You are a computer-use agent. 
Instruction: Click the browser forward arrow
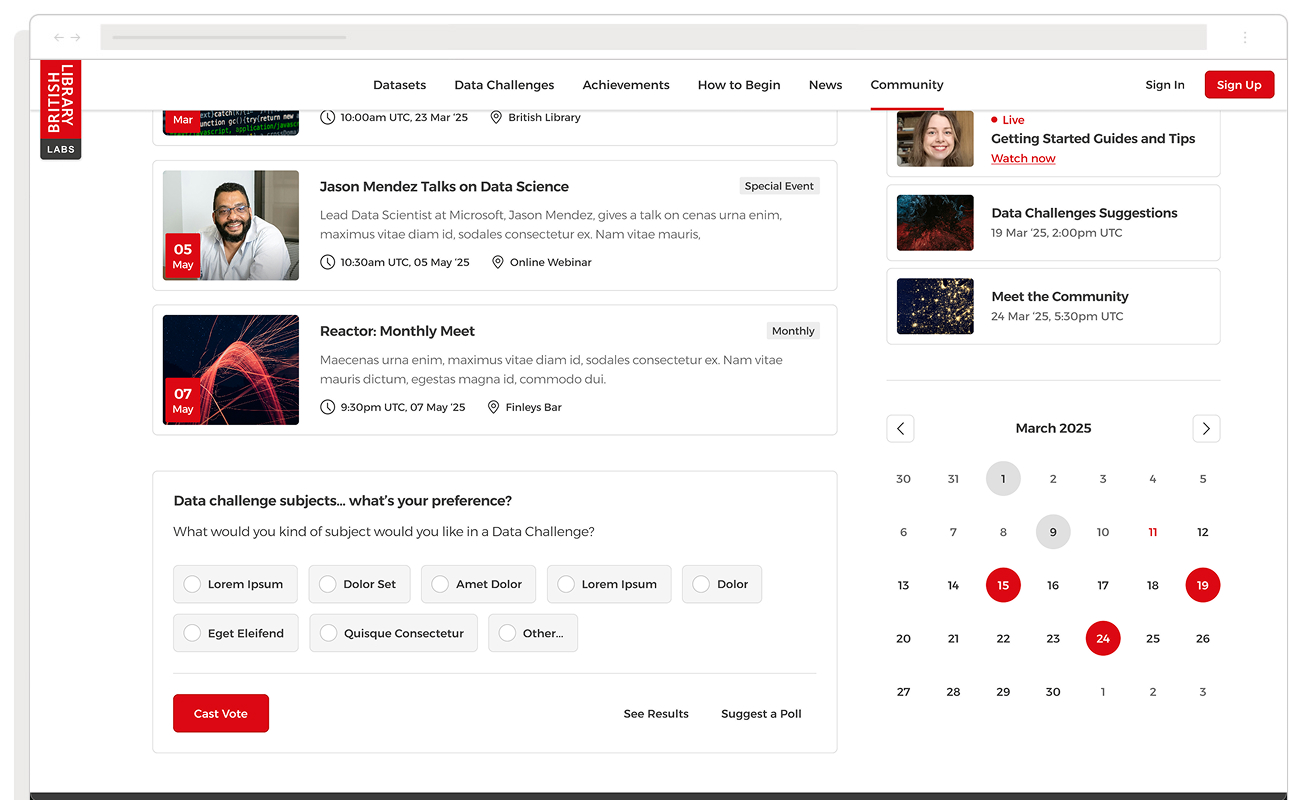click(x=75, y=38)
